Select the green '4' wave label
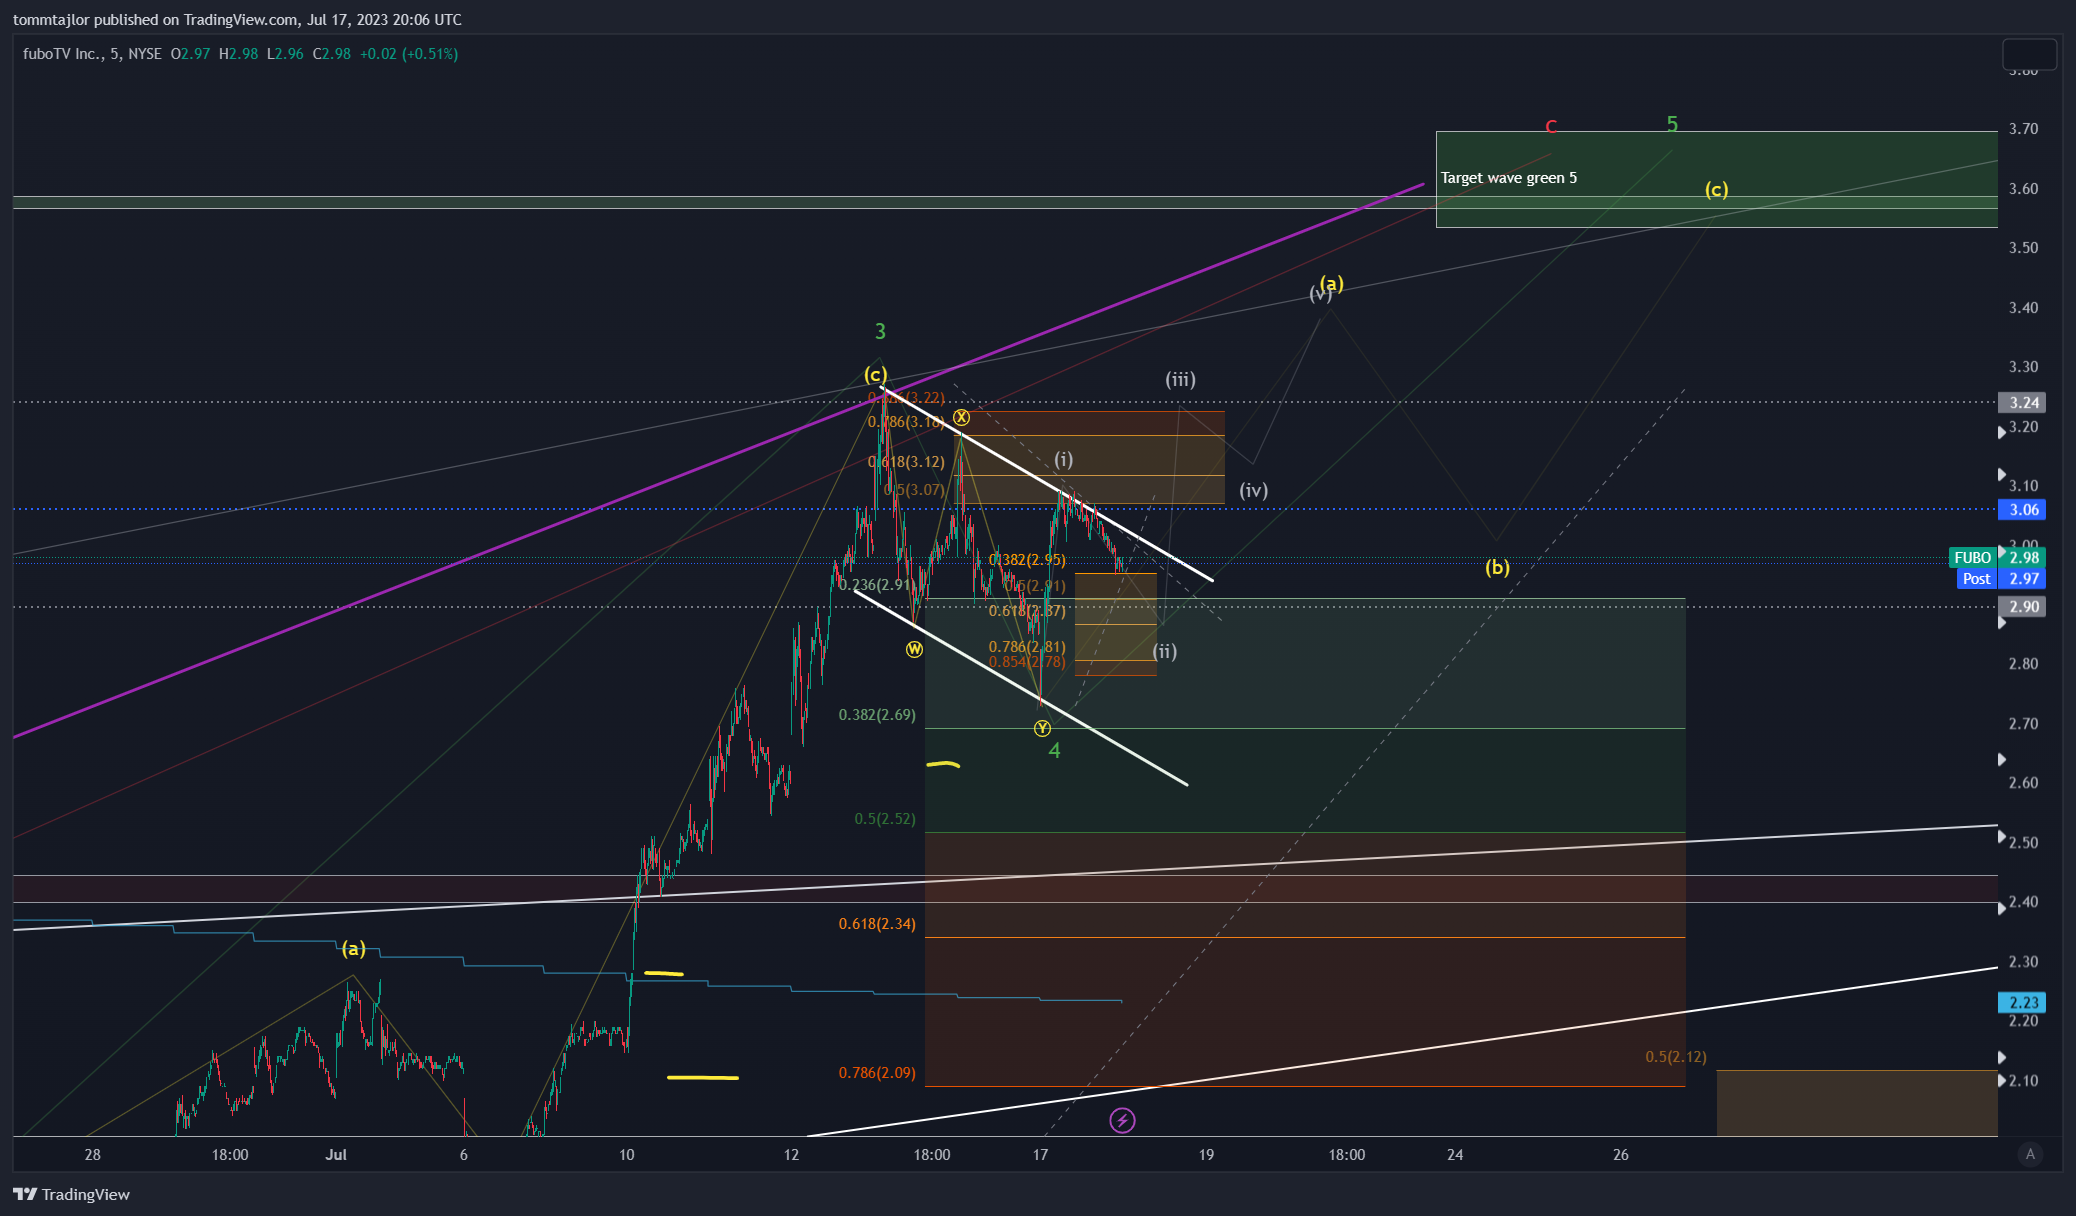Screen dimensions: 2076x1216 tap(1054, 750)
